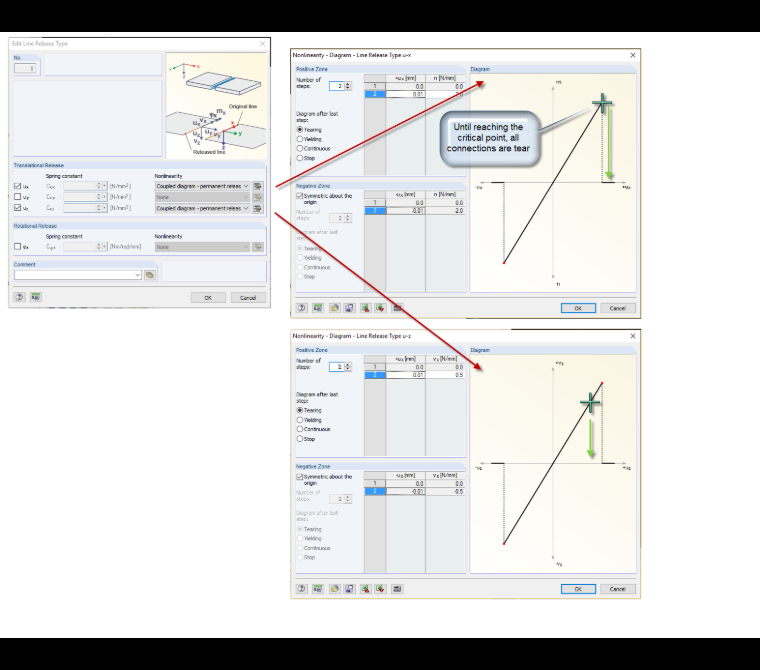Click OK in the u-x diagram dialog
The height and width of the screenshot is (670, 760).
(x=578, y=308)
